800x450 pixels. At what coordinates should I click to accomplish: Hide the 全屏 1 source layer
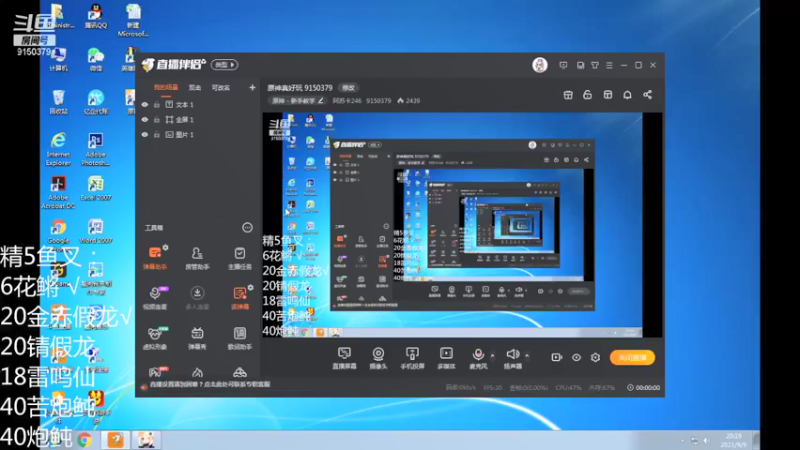click(145, 119)
